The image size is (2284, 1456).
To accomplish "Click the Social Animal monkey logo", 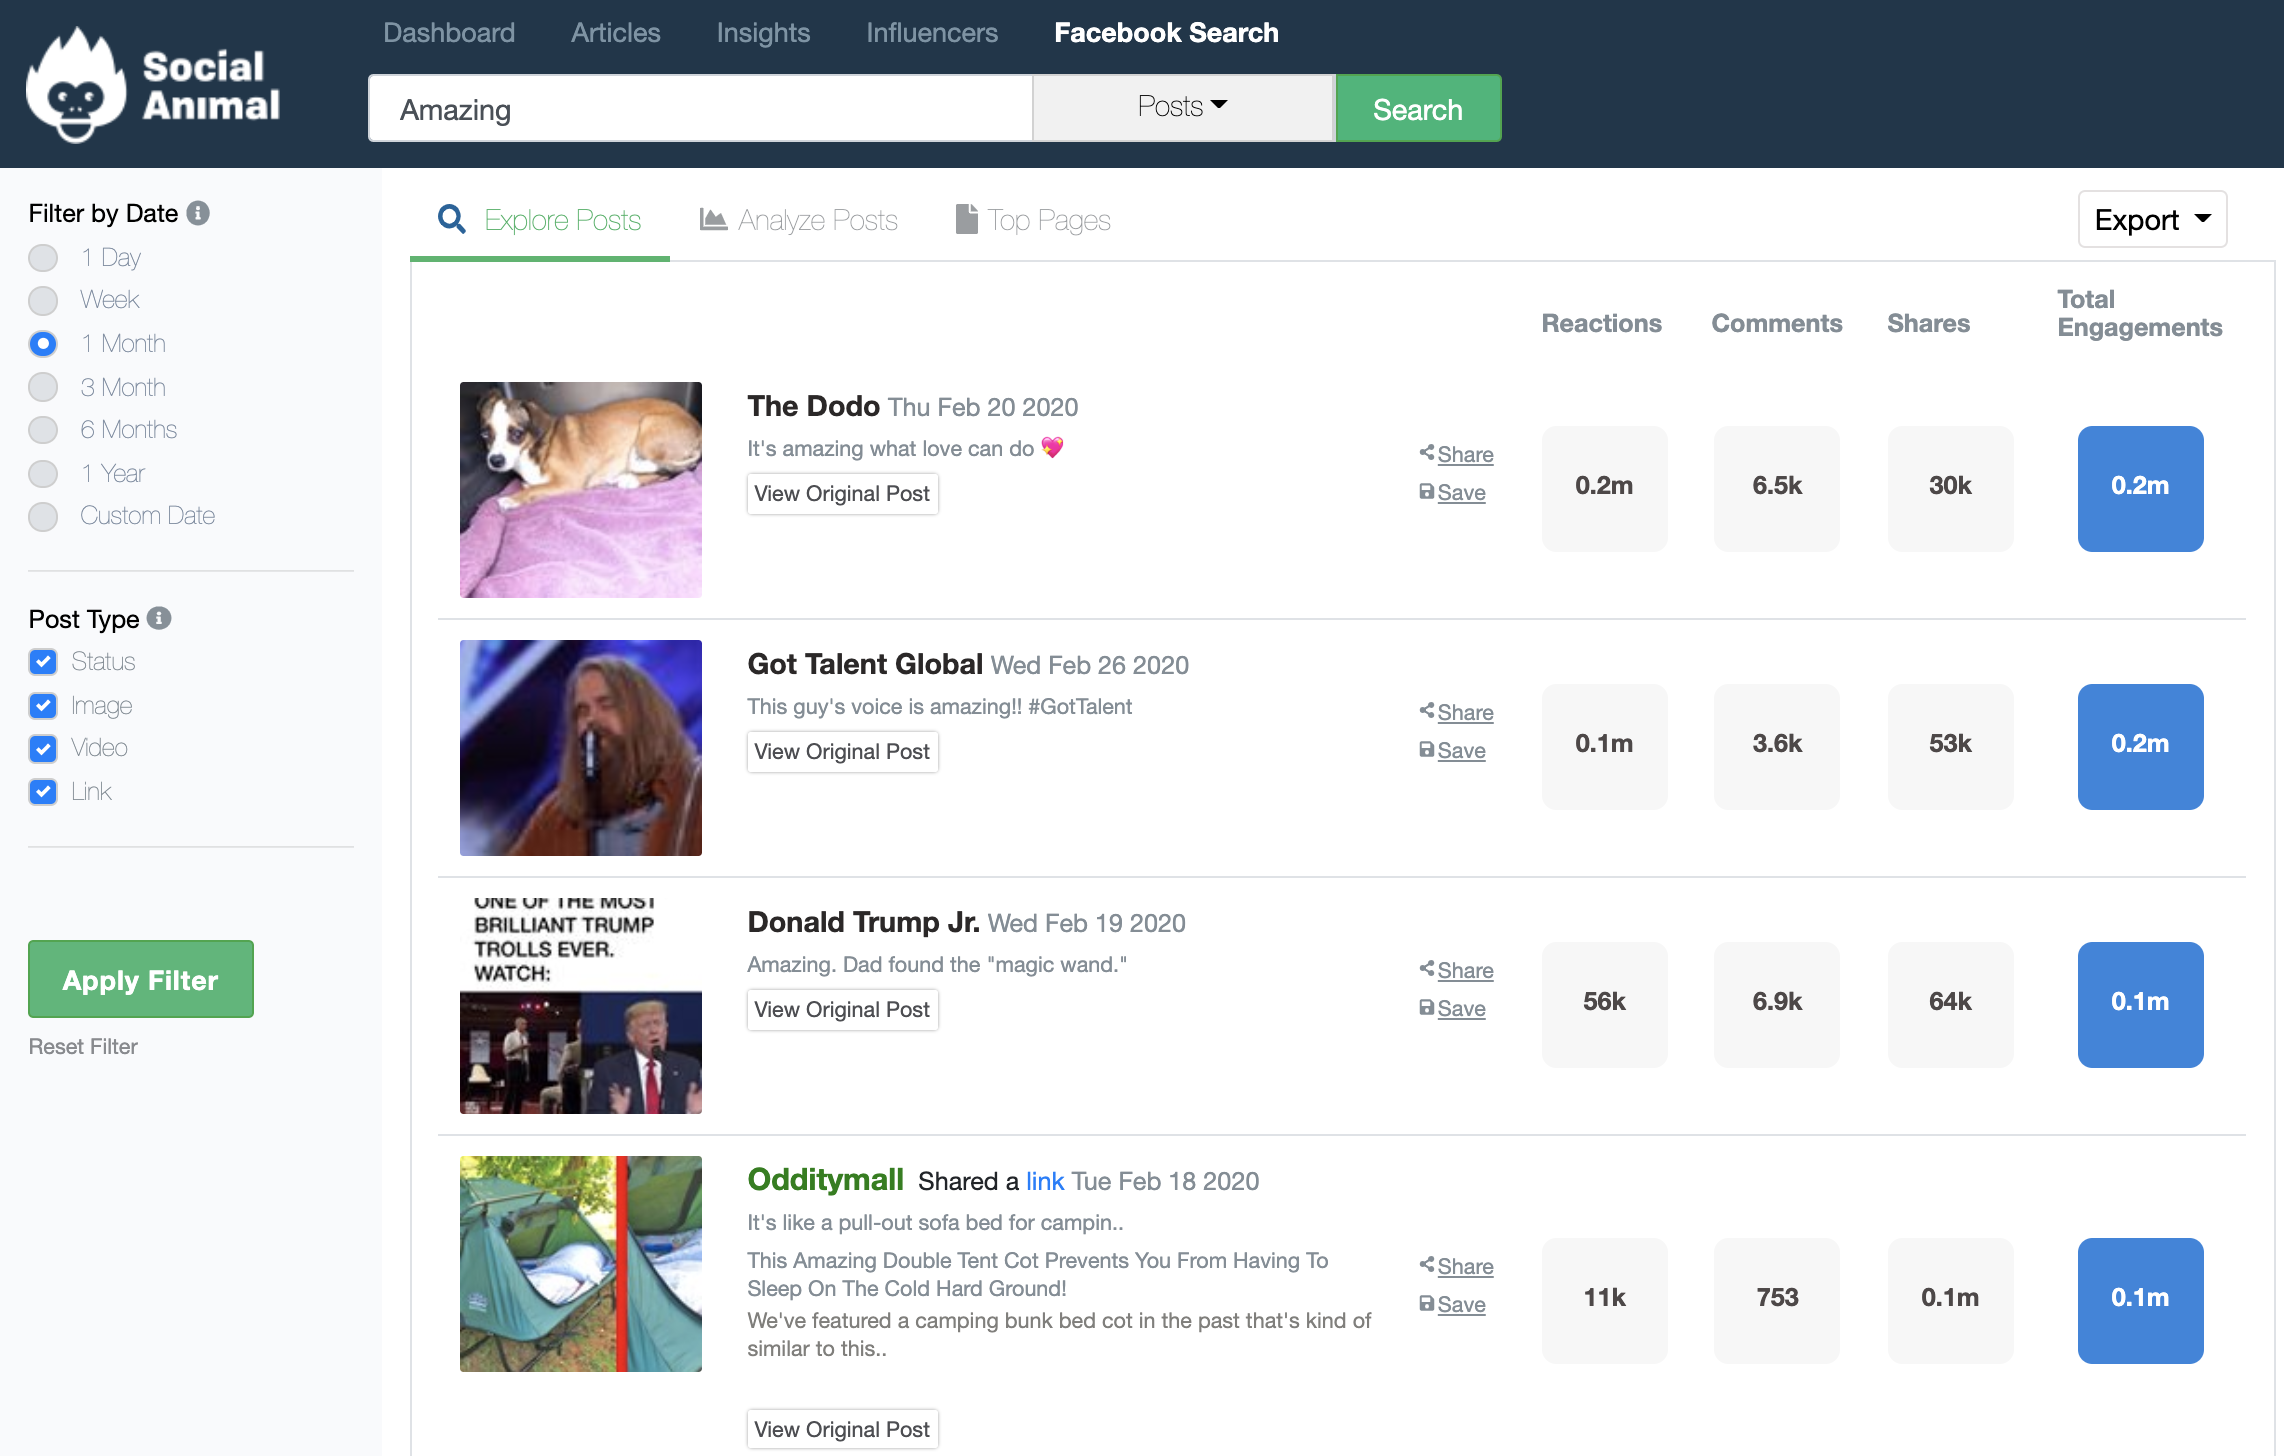I will point(77,86).
